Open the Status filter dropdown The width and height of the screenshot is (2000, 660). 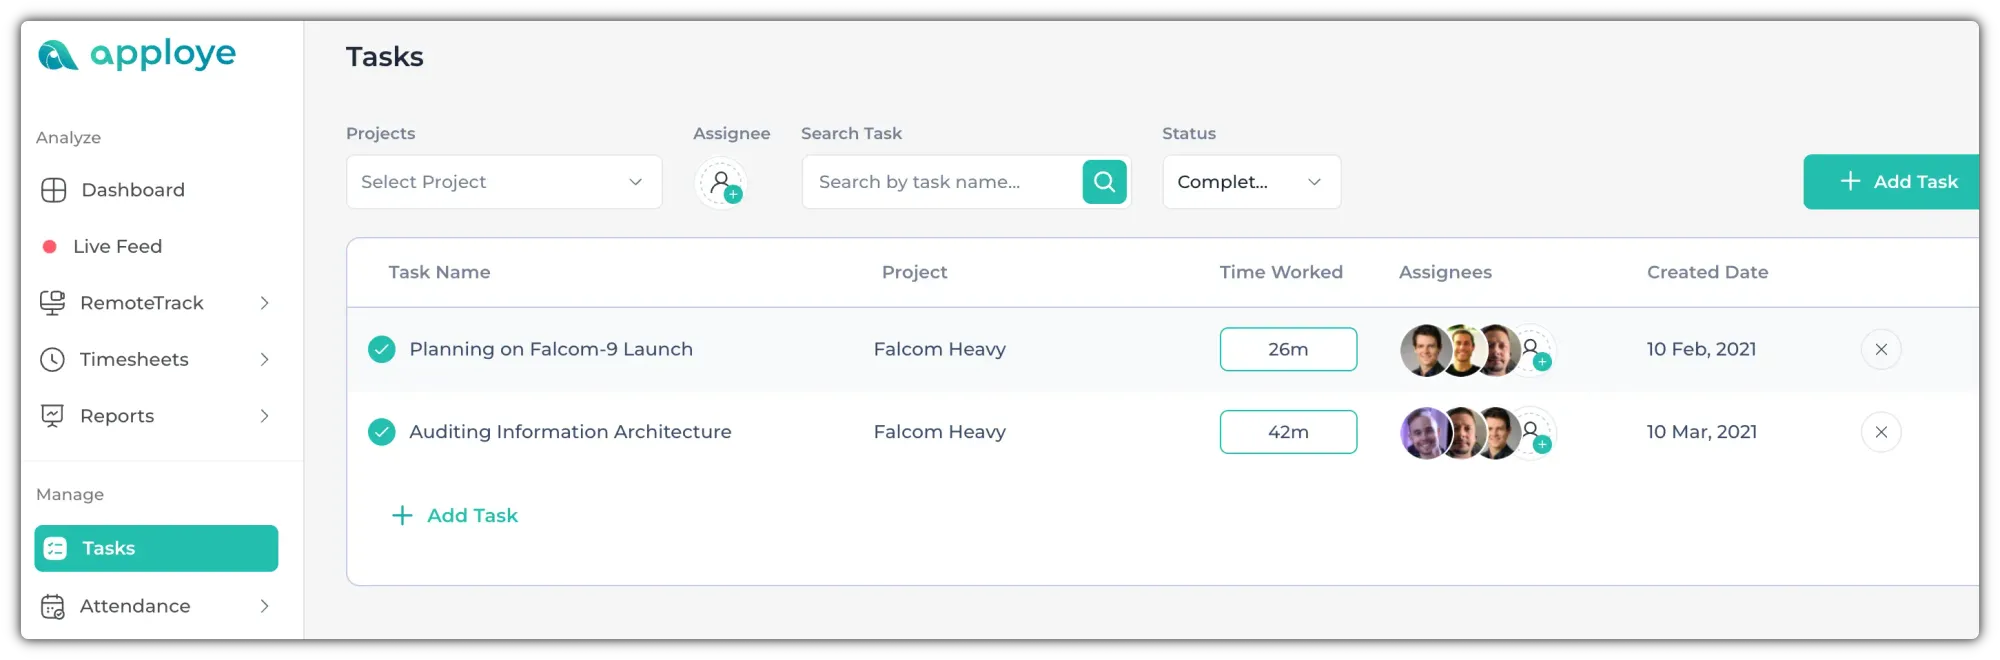pyautogui.click(x=1250, y=182)
